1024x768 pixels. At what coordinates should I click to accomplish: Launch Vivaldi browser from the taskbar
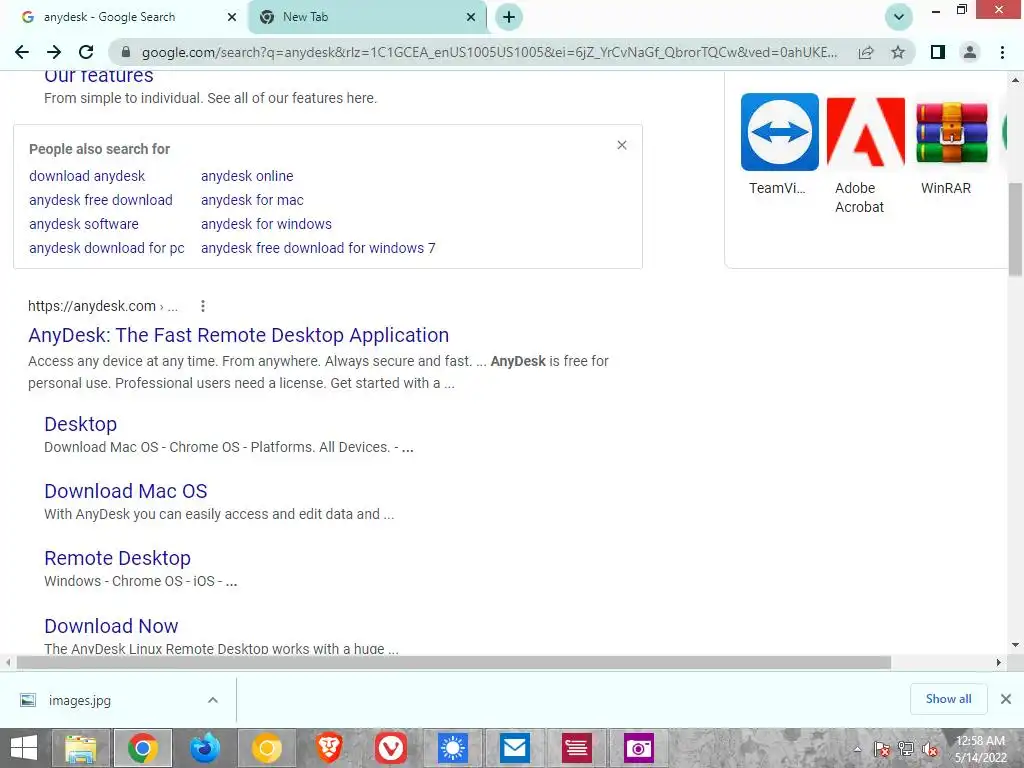click(x=391, y=748)
